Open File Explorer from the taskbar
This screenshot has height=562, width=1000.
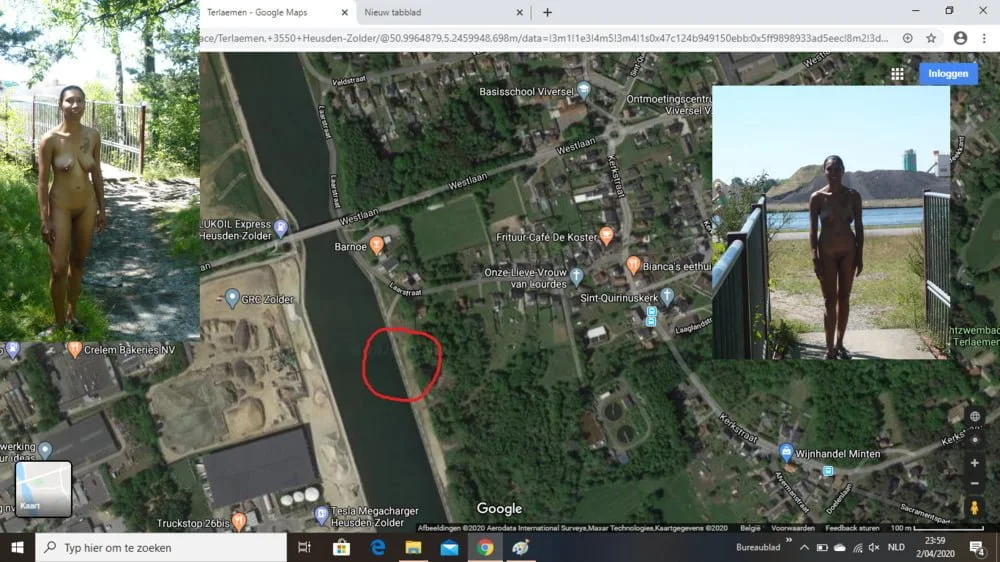click(413, 547)
